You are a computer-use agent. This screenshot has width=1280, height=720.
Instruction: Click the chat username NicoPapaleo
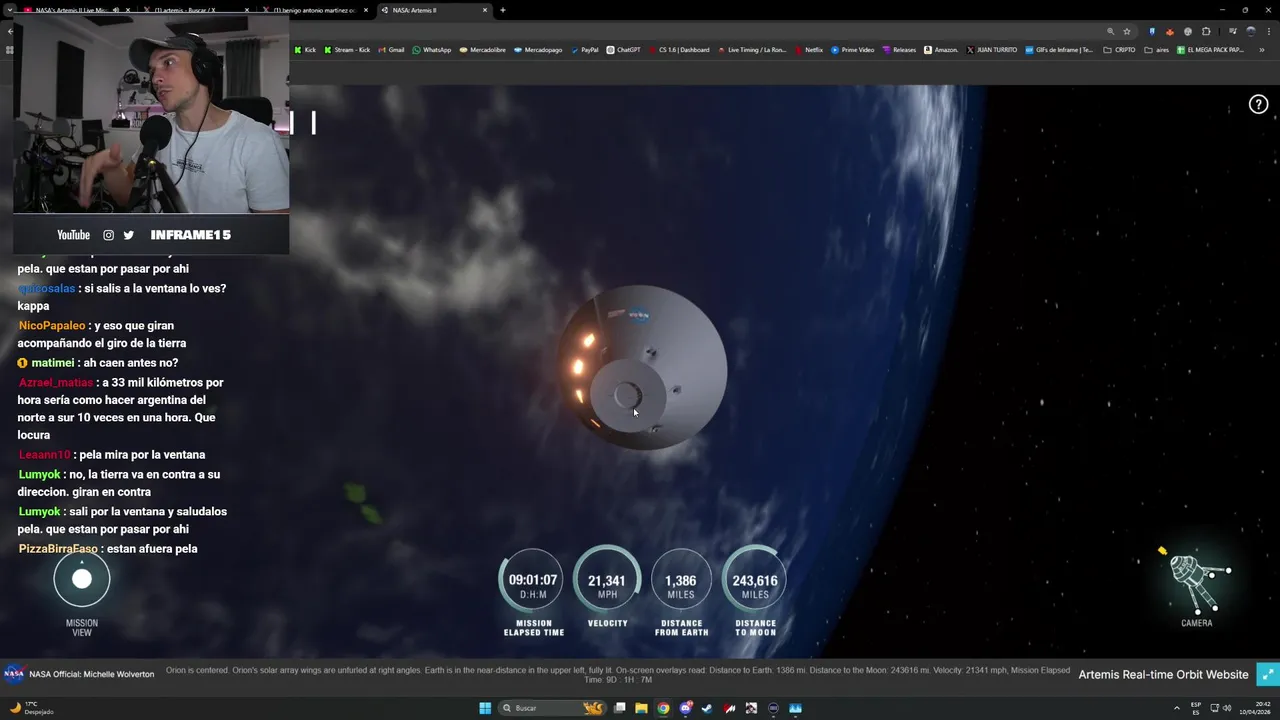pos(52,326)
